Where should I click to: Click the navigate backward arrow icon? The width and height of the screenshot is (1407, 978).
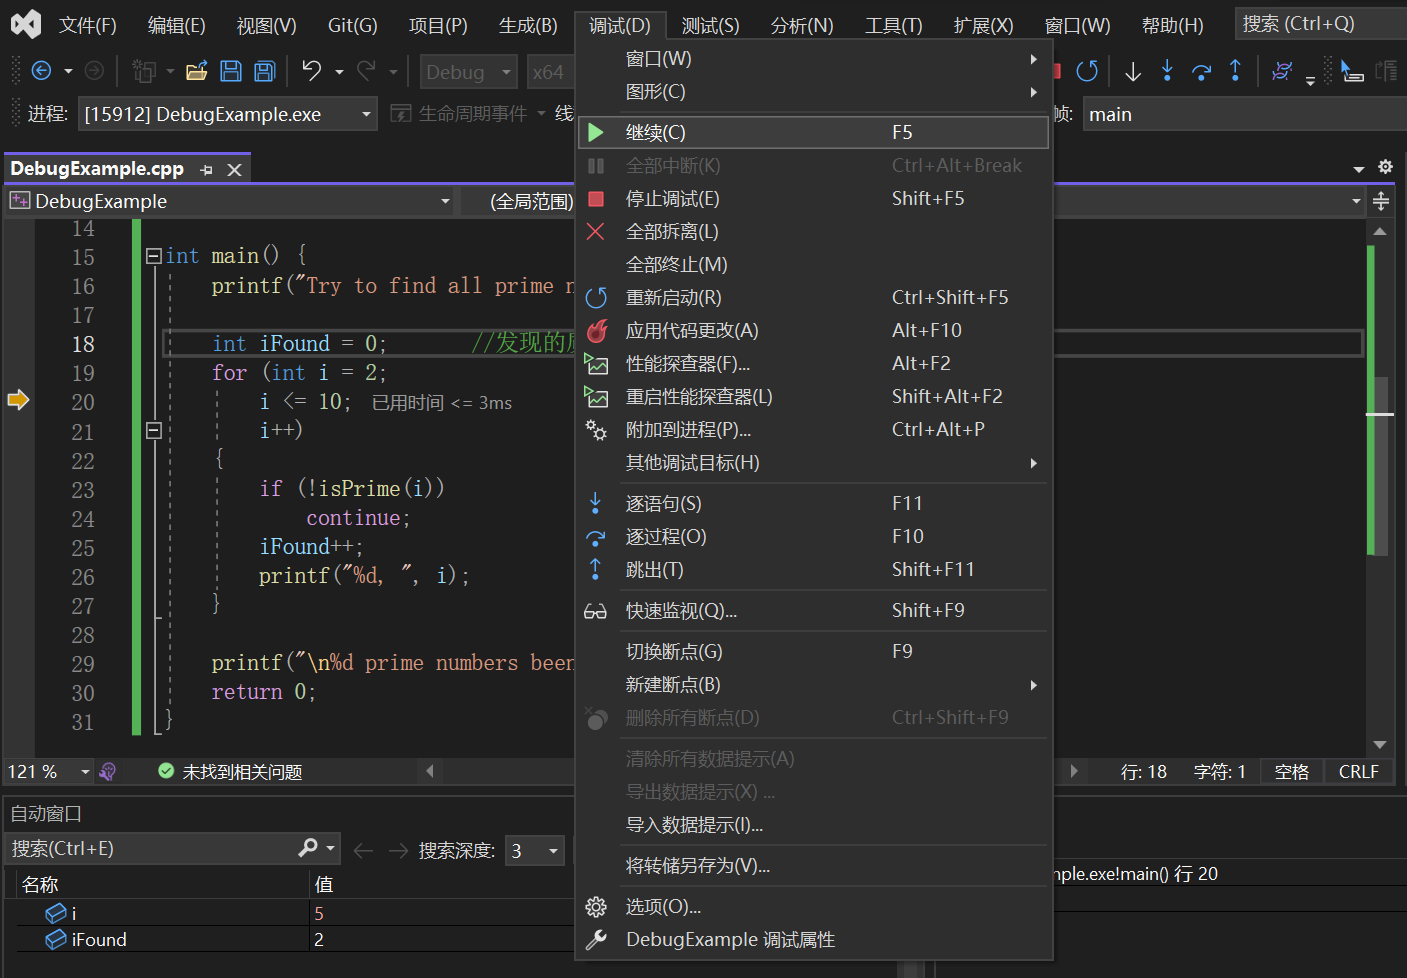41,71
